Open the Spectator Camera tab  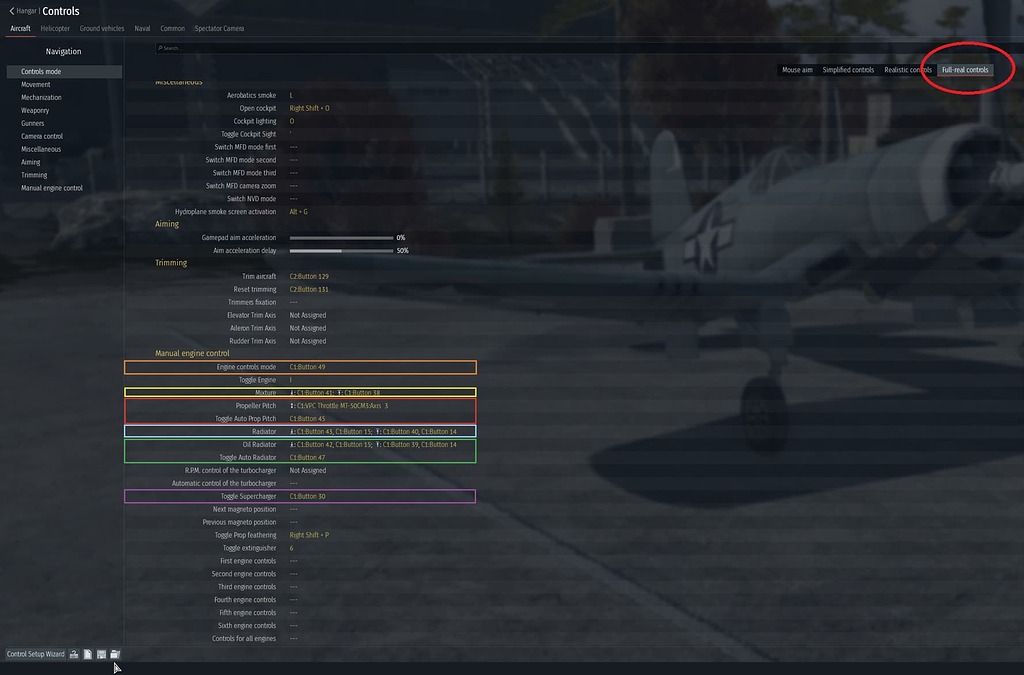click(219, 28)
